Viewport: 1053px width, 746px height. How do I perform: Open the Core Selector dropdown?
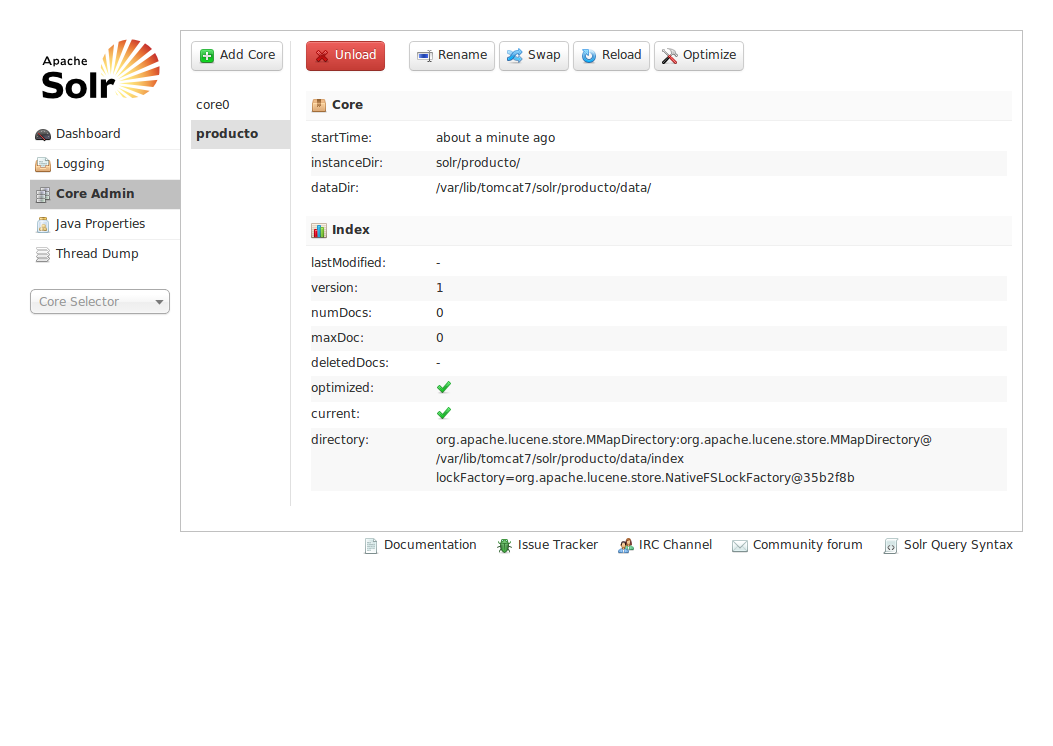click(100, 301)
